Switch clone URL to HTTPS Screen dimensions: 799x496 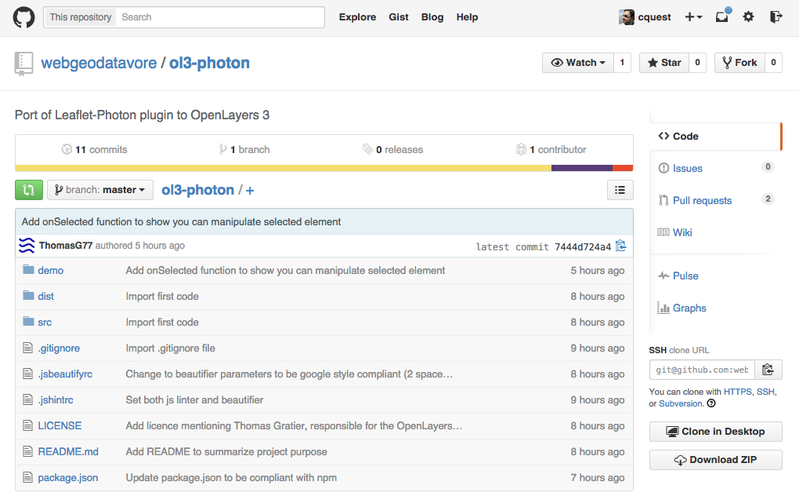tap(737, 391)
